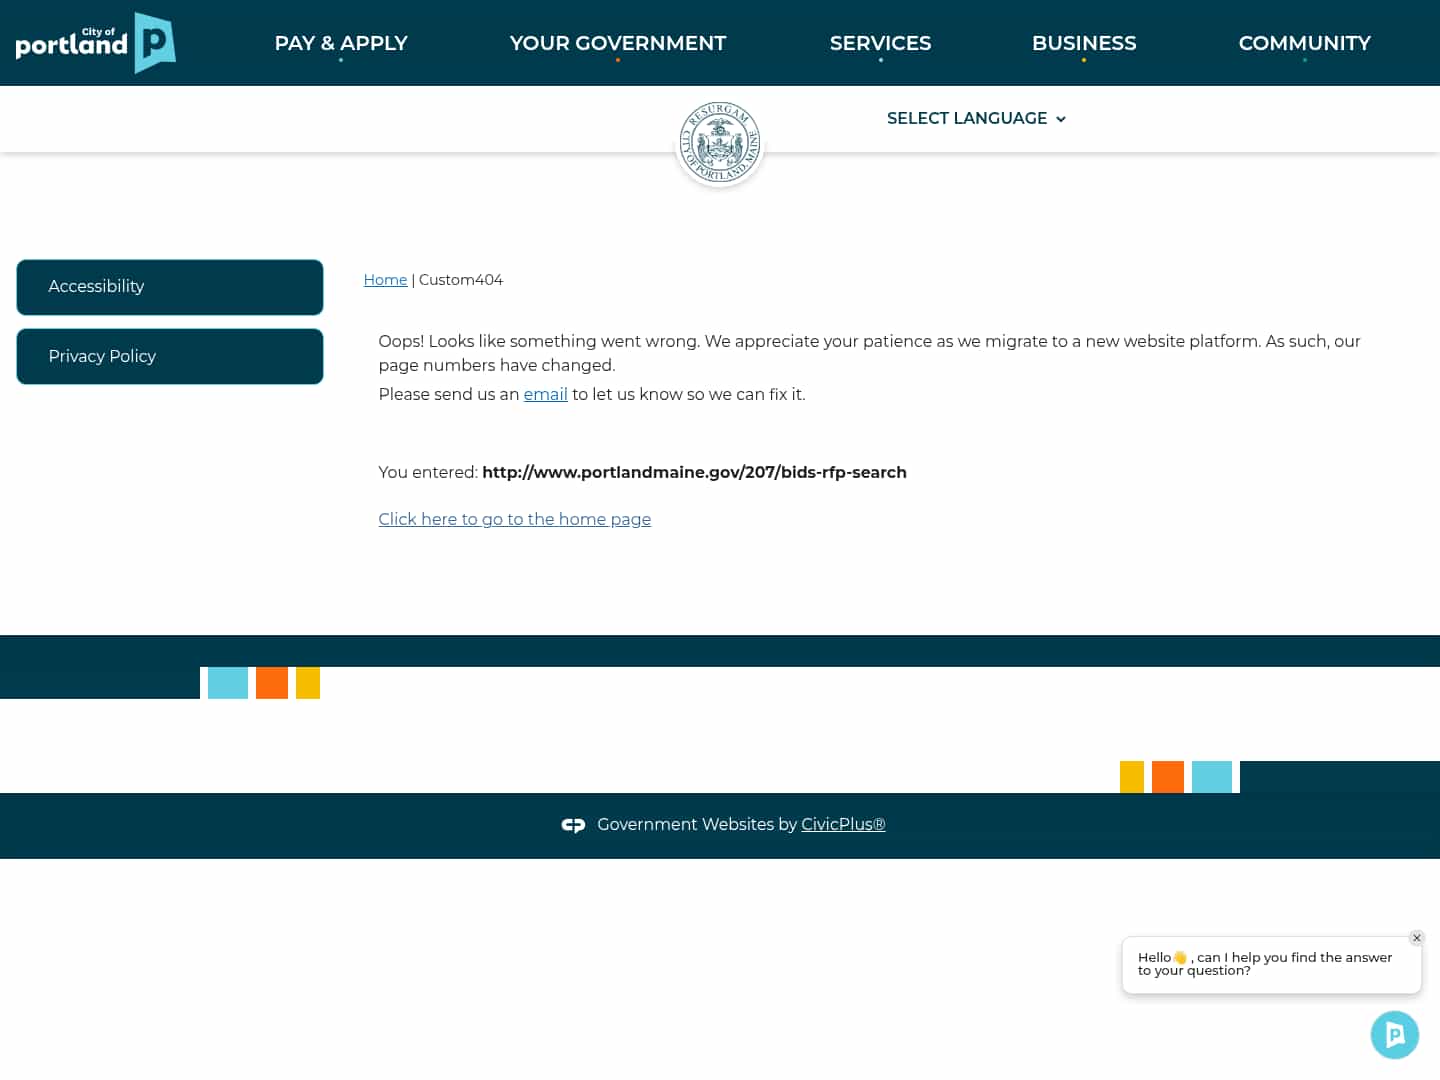
Task: Click the City of Portland logo
Action: point(95,42)
